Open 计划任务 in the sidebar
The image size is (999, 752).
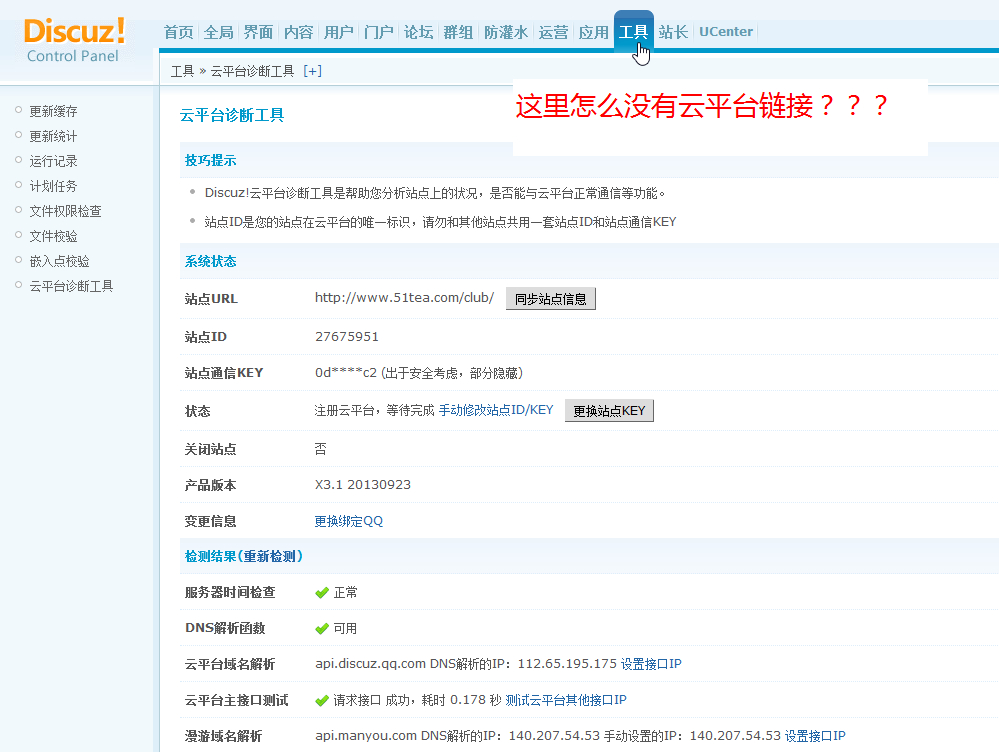point(54,186)
